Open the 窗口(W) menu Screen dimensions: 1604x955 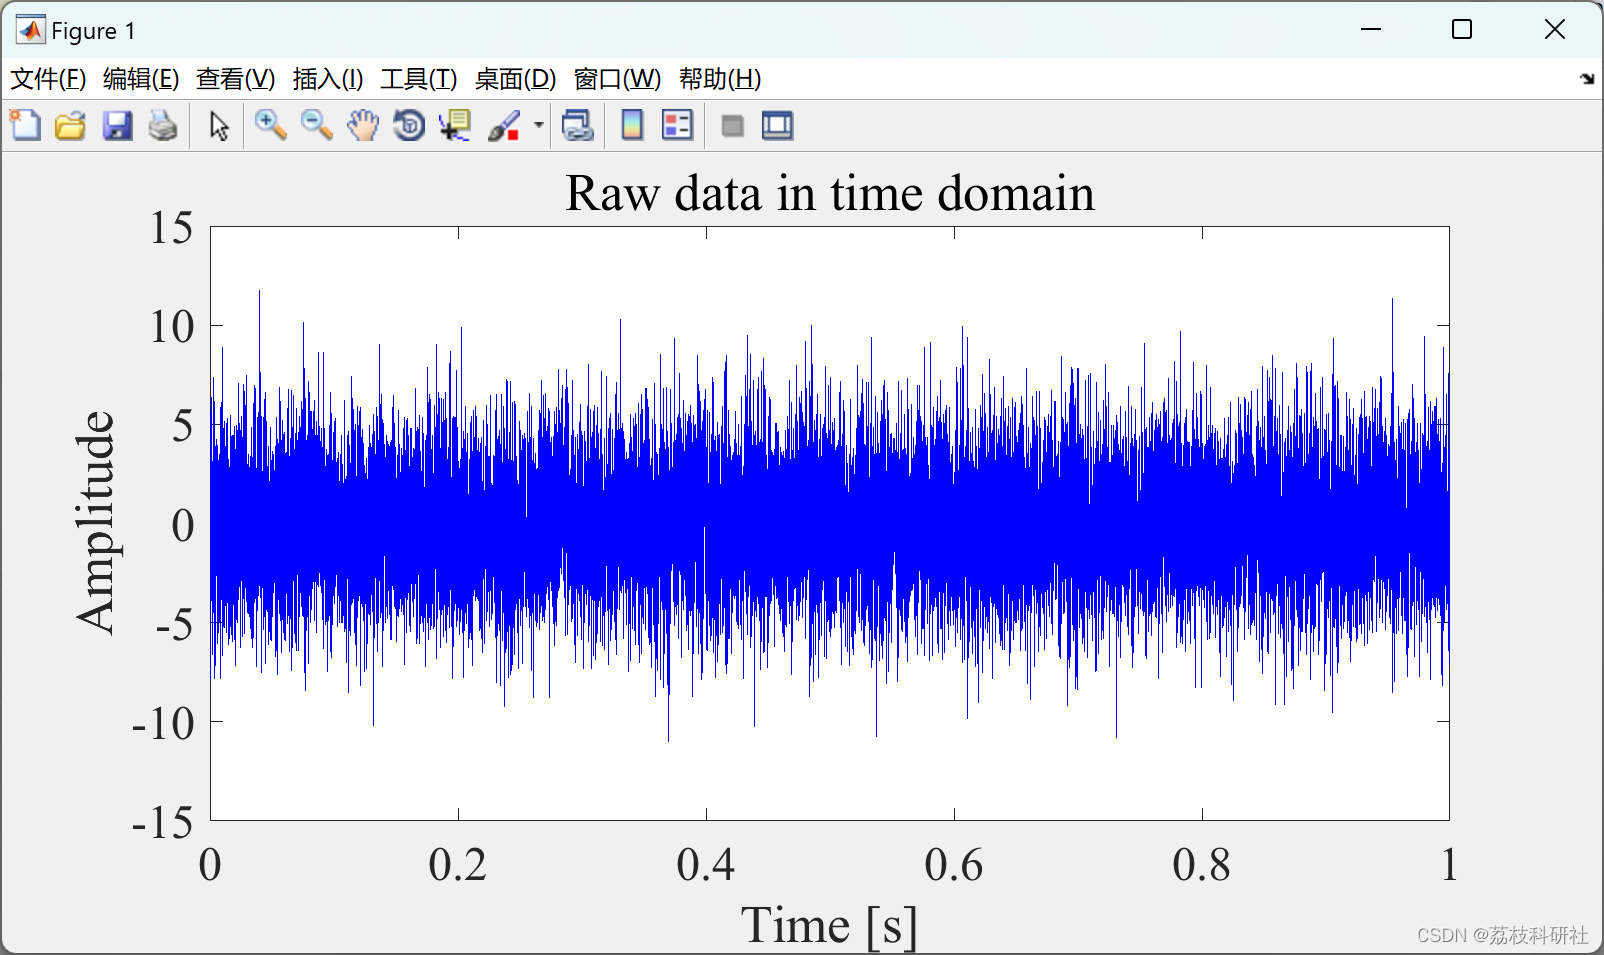click(617, 79)
